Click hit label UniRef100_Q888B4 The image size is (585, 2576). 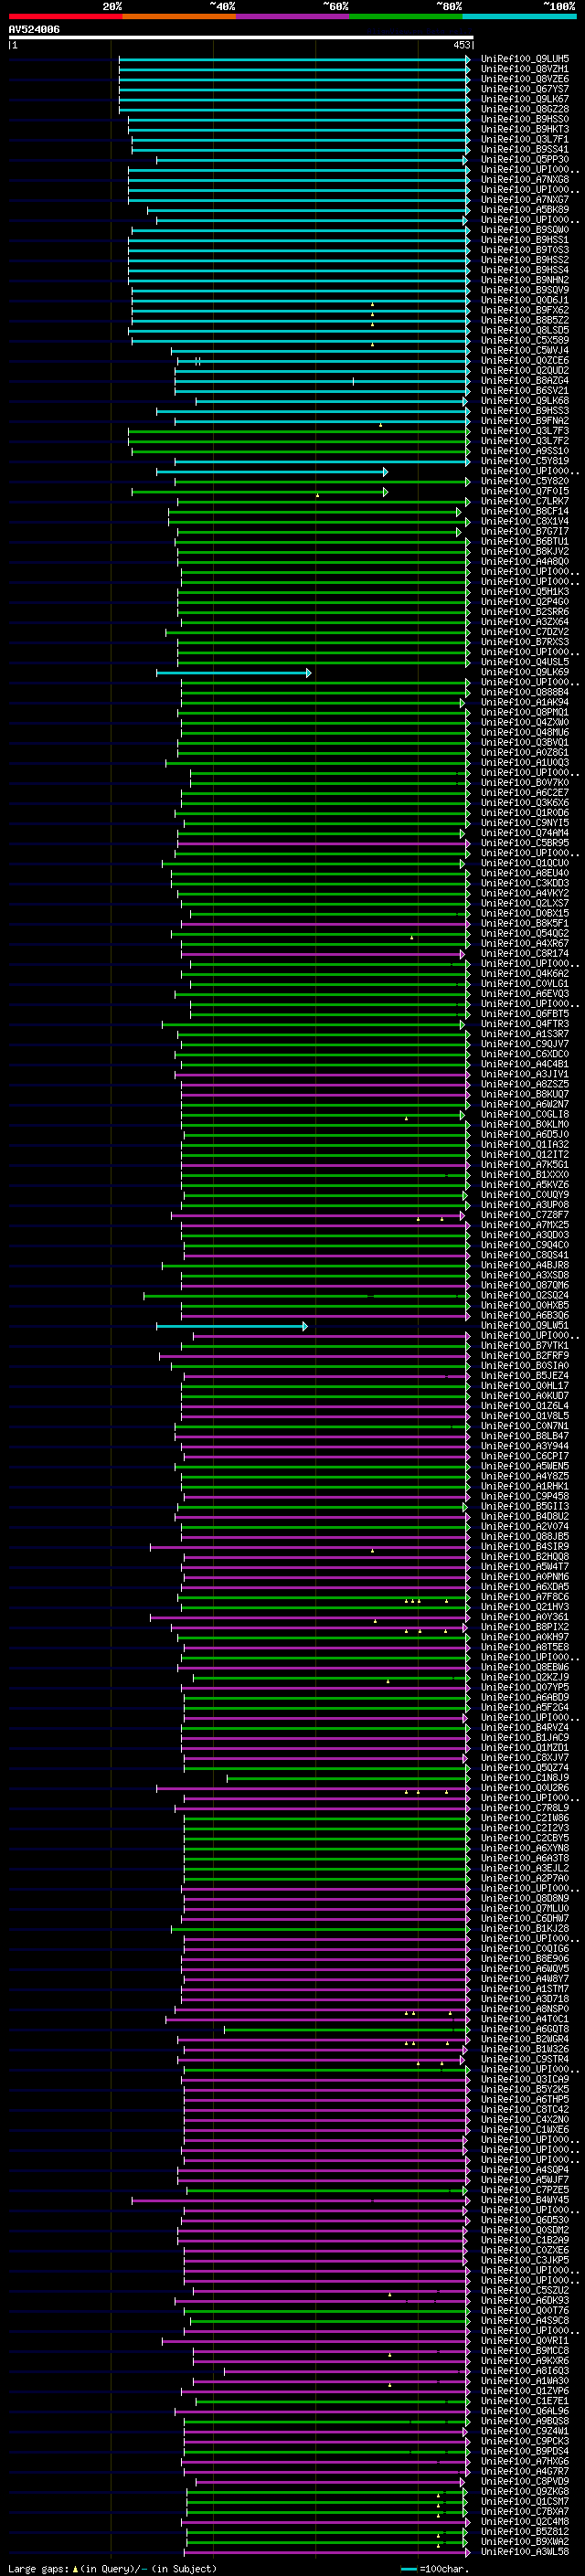tap(525, 692)
